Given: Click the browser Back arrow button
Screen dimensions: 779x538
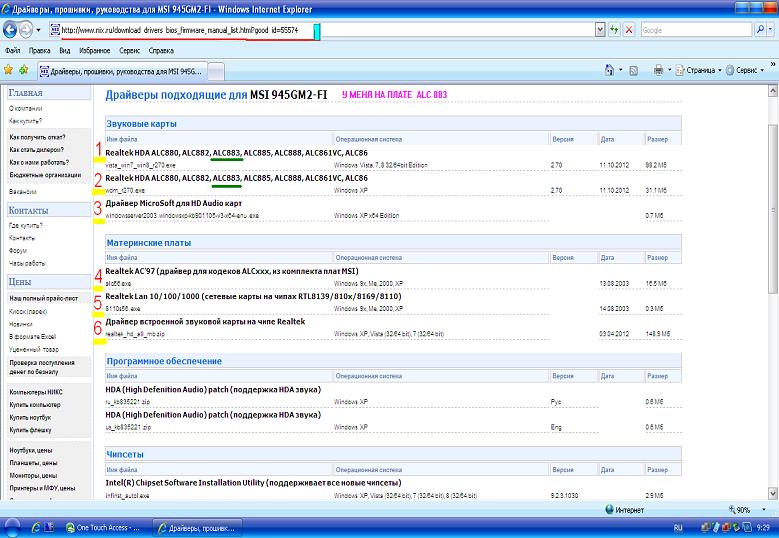Looking at the screenshot, I should point(10,30).
